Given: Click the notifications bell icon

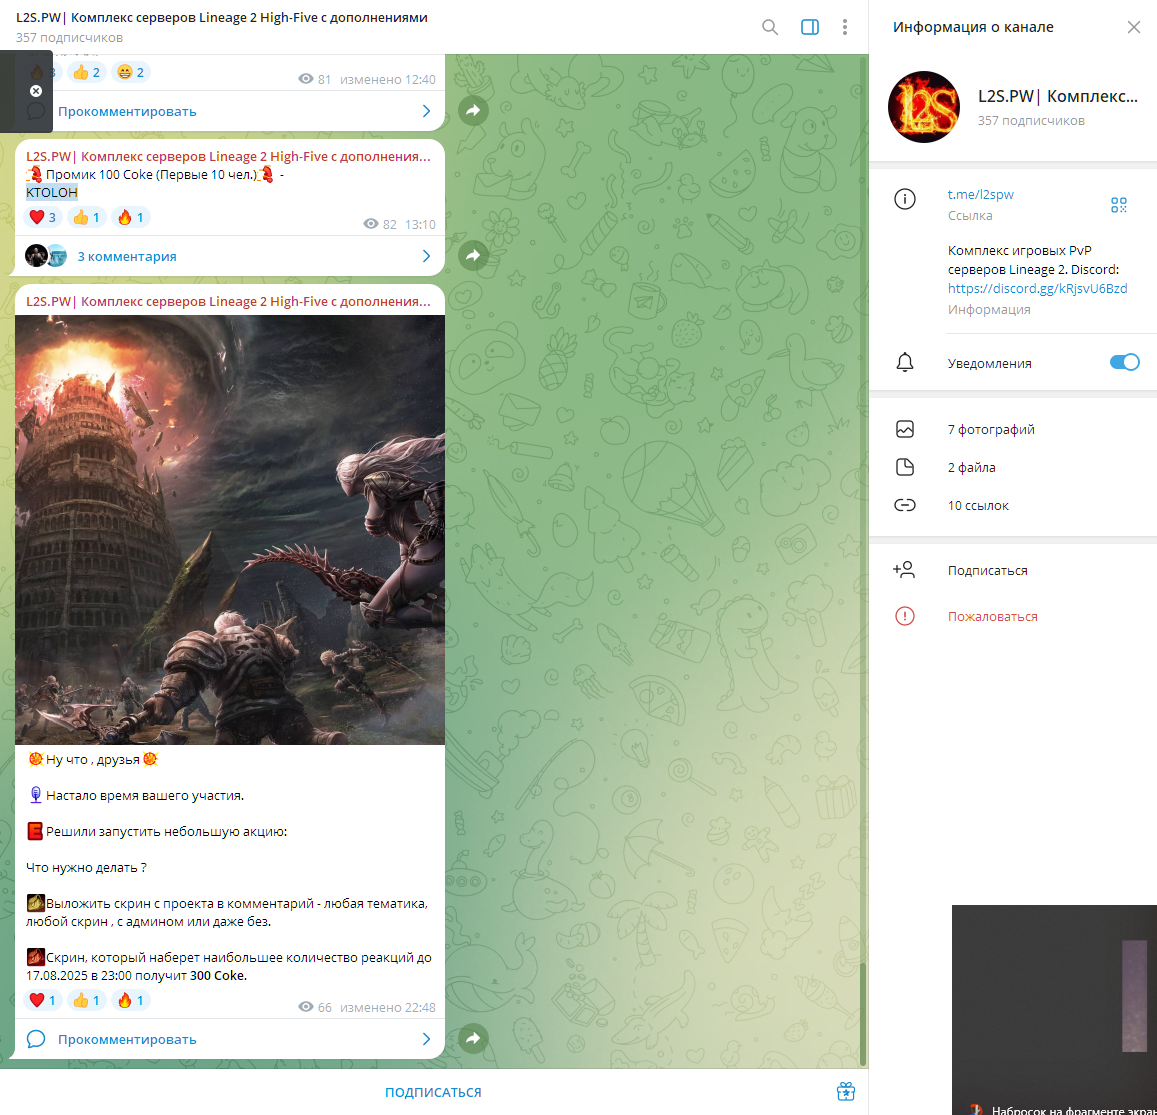Looking at the screenshot, I should 905,362.
